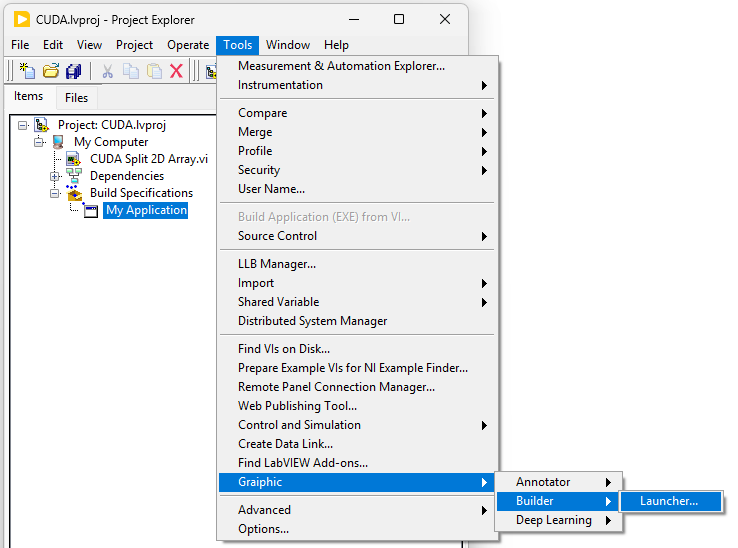The height and width of the screenshot is (548, 738).
Task: Click the Open Project folder icon
Action: tap(50, 71)
